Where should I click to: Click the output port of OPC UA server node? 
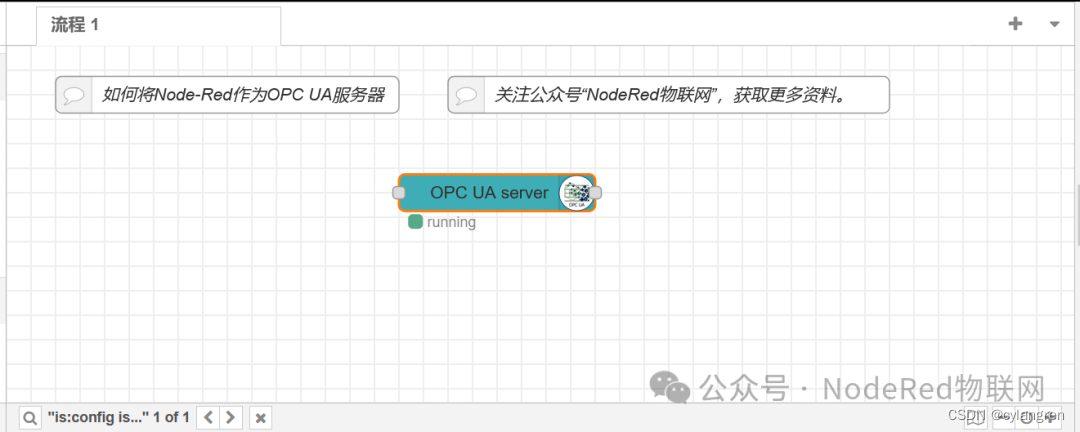[596, 193]
